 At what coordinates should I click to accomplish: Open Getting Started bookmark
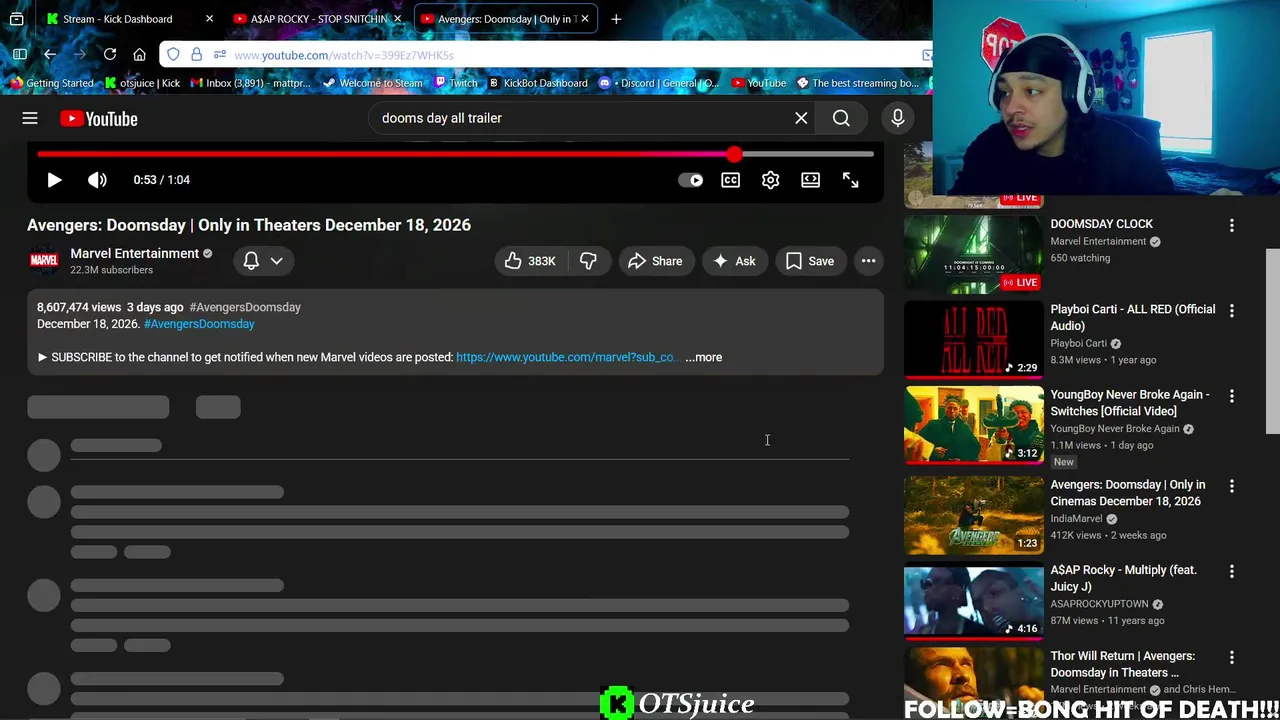coord(51,83)
